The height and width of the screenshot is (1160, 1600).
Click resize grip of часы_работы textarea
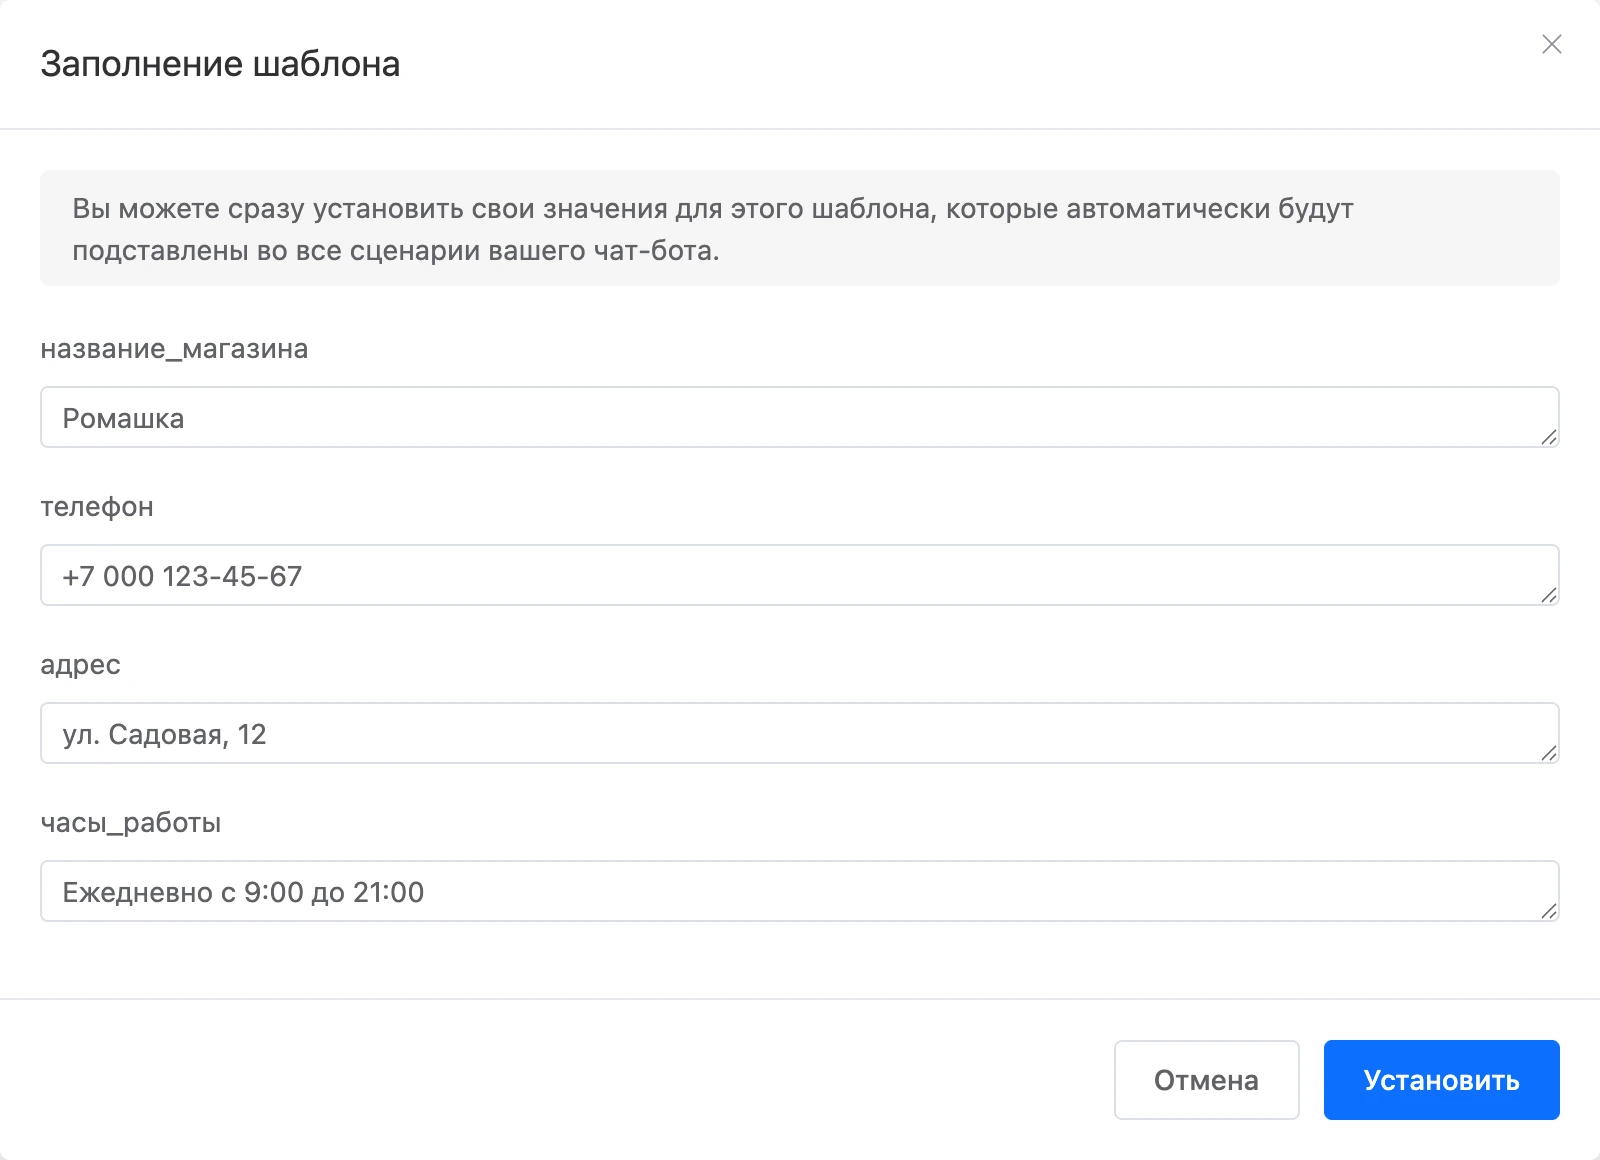1549,911
